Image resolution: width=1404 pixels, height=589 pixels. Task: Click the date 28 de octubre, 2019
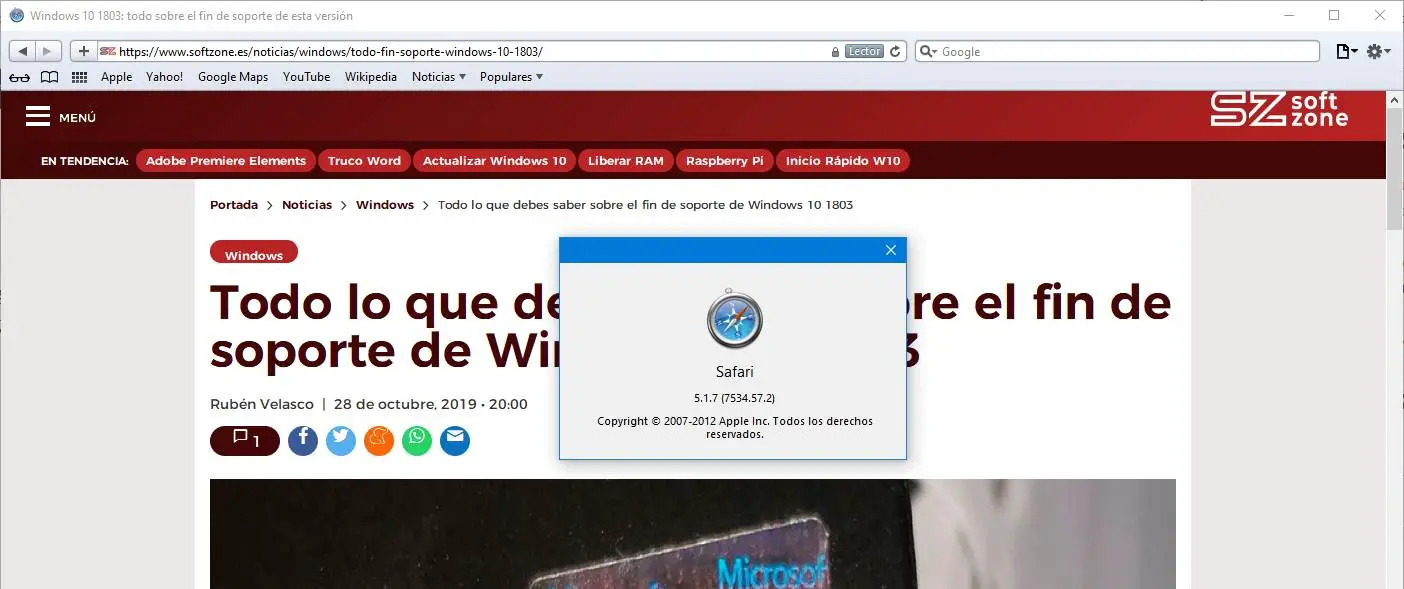pyautogui.click(x=406, y=405)
